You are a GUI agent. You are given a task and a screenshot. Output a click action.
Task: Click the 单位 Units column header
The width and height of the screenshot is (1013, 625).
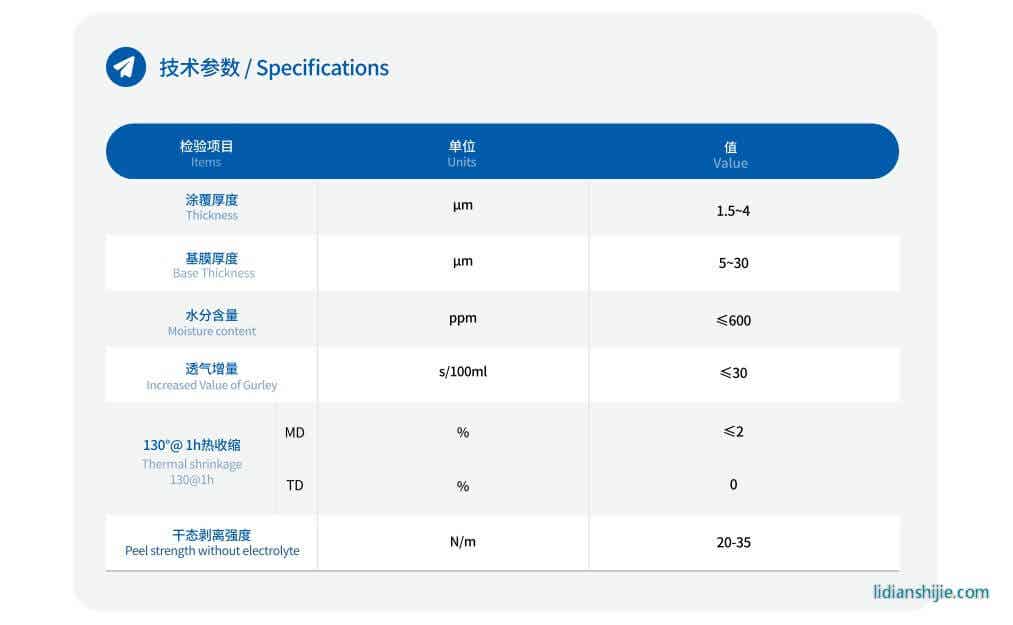[x=461, y=151]
